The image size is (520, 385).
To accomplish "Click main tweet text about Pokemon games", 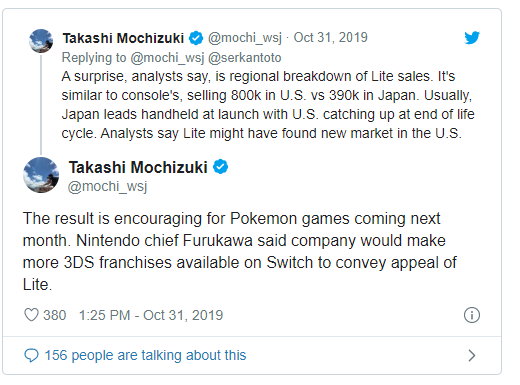I will (x=239, y=251).
